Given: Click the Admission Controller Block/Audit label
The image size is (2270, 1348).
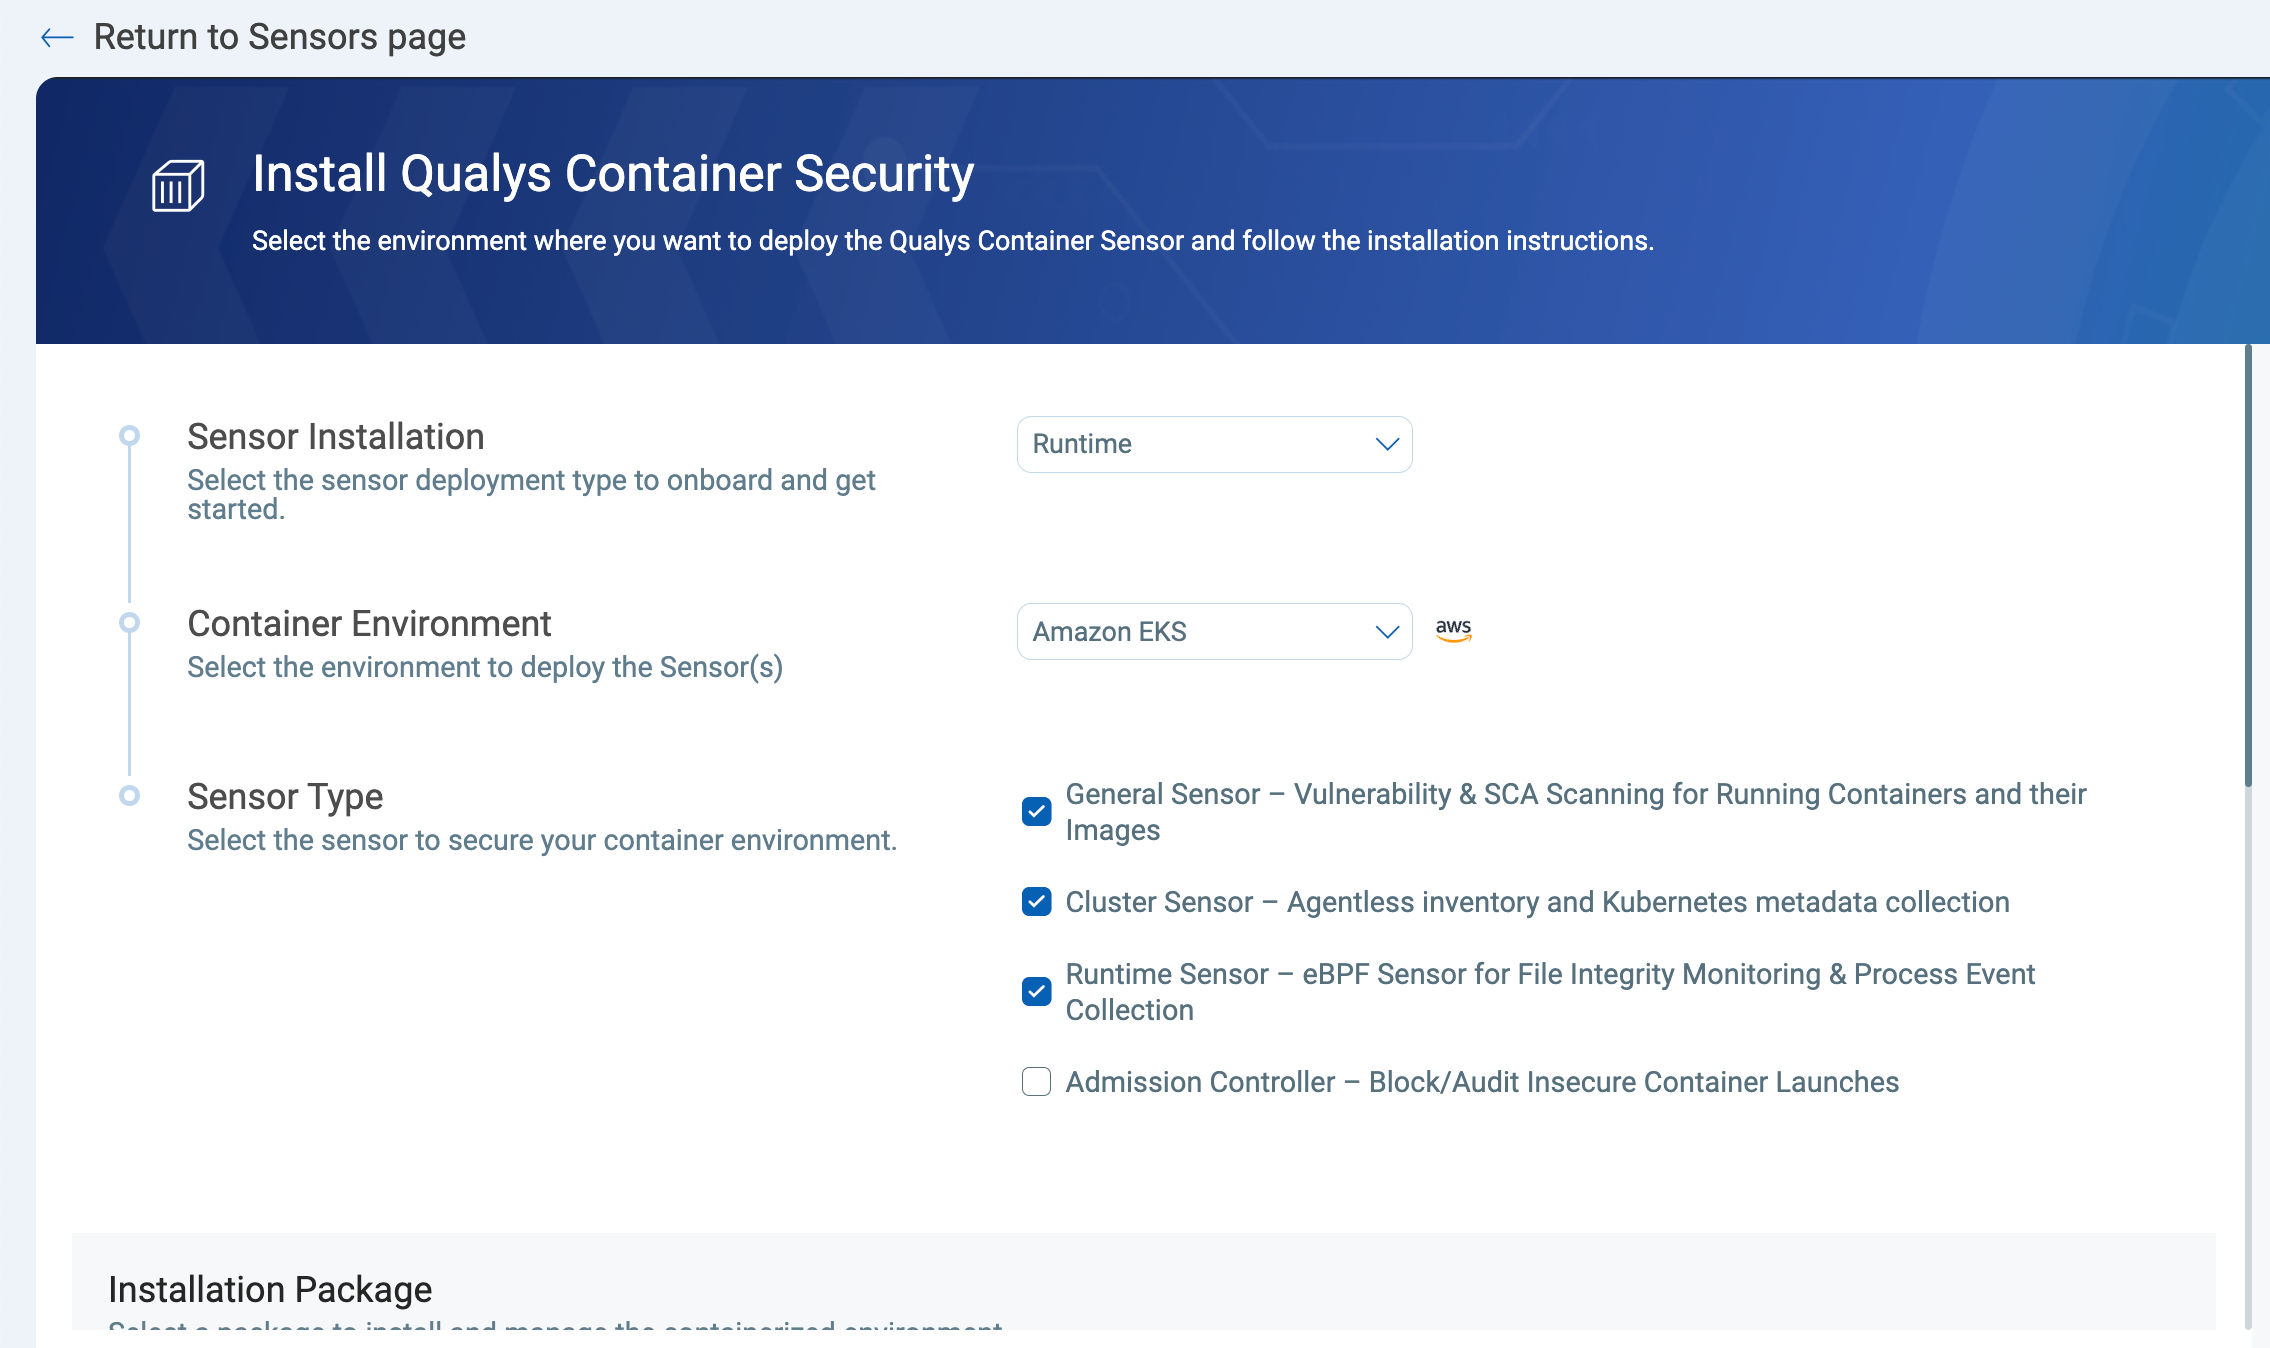Looking at the screenshot, I should [1482, 1081].
